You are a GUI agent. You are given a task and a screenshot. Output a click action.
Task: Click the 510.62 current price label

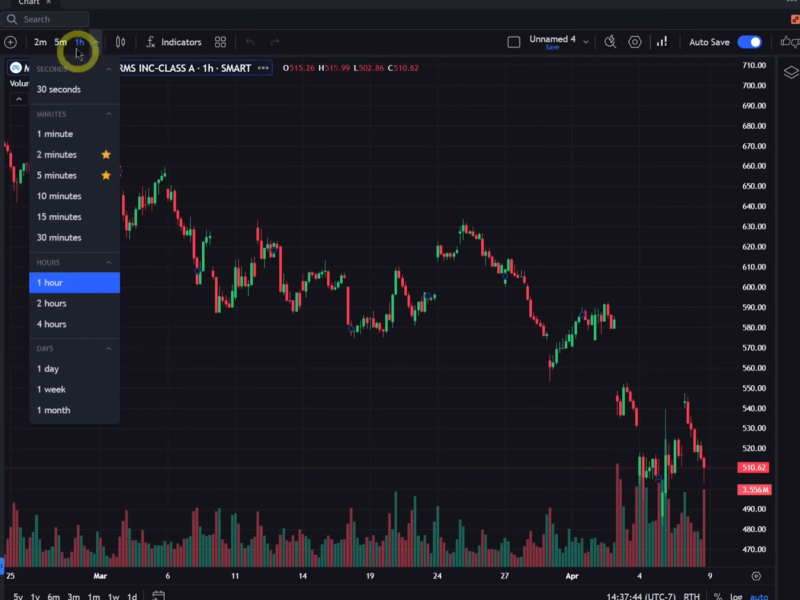pyautogui.click(x=752, y=468)
